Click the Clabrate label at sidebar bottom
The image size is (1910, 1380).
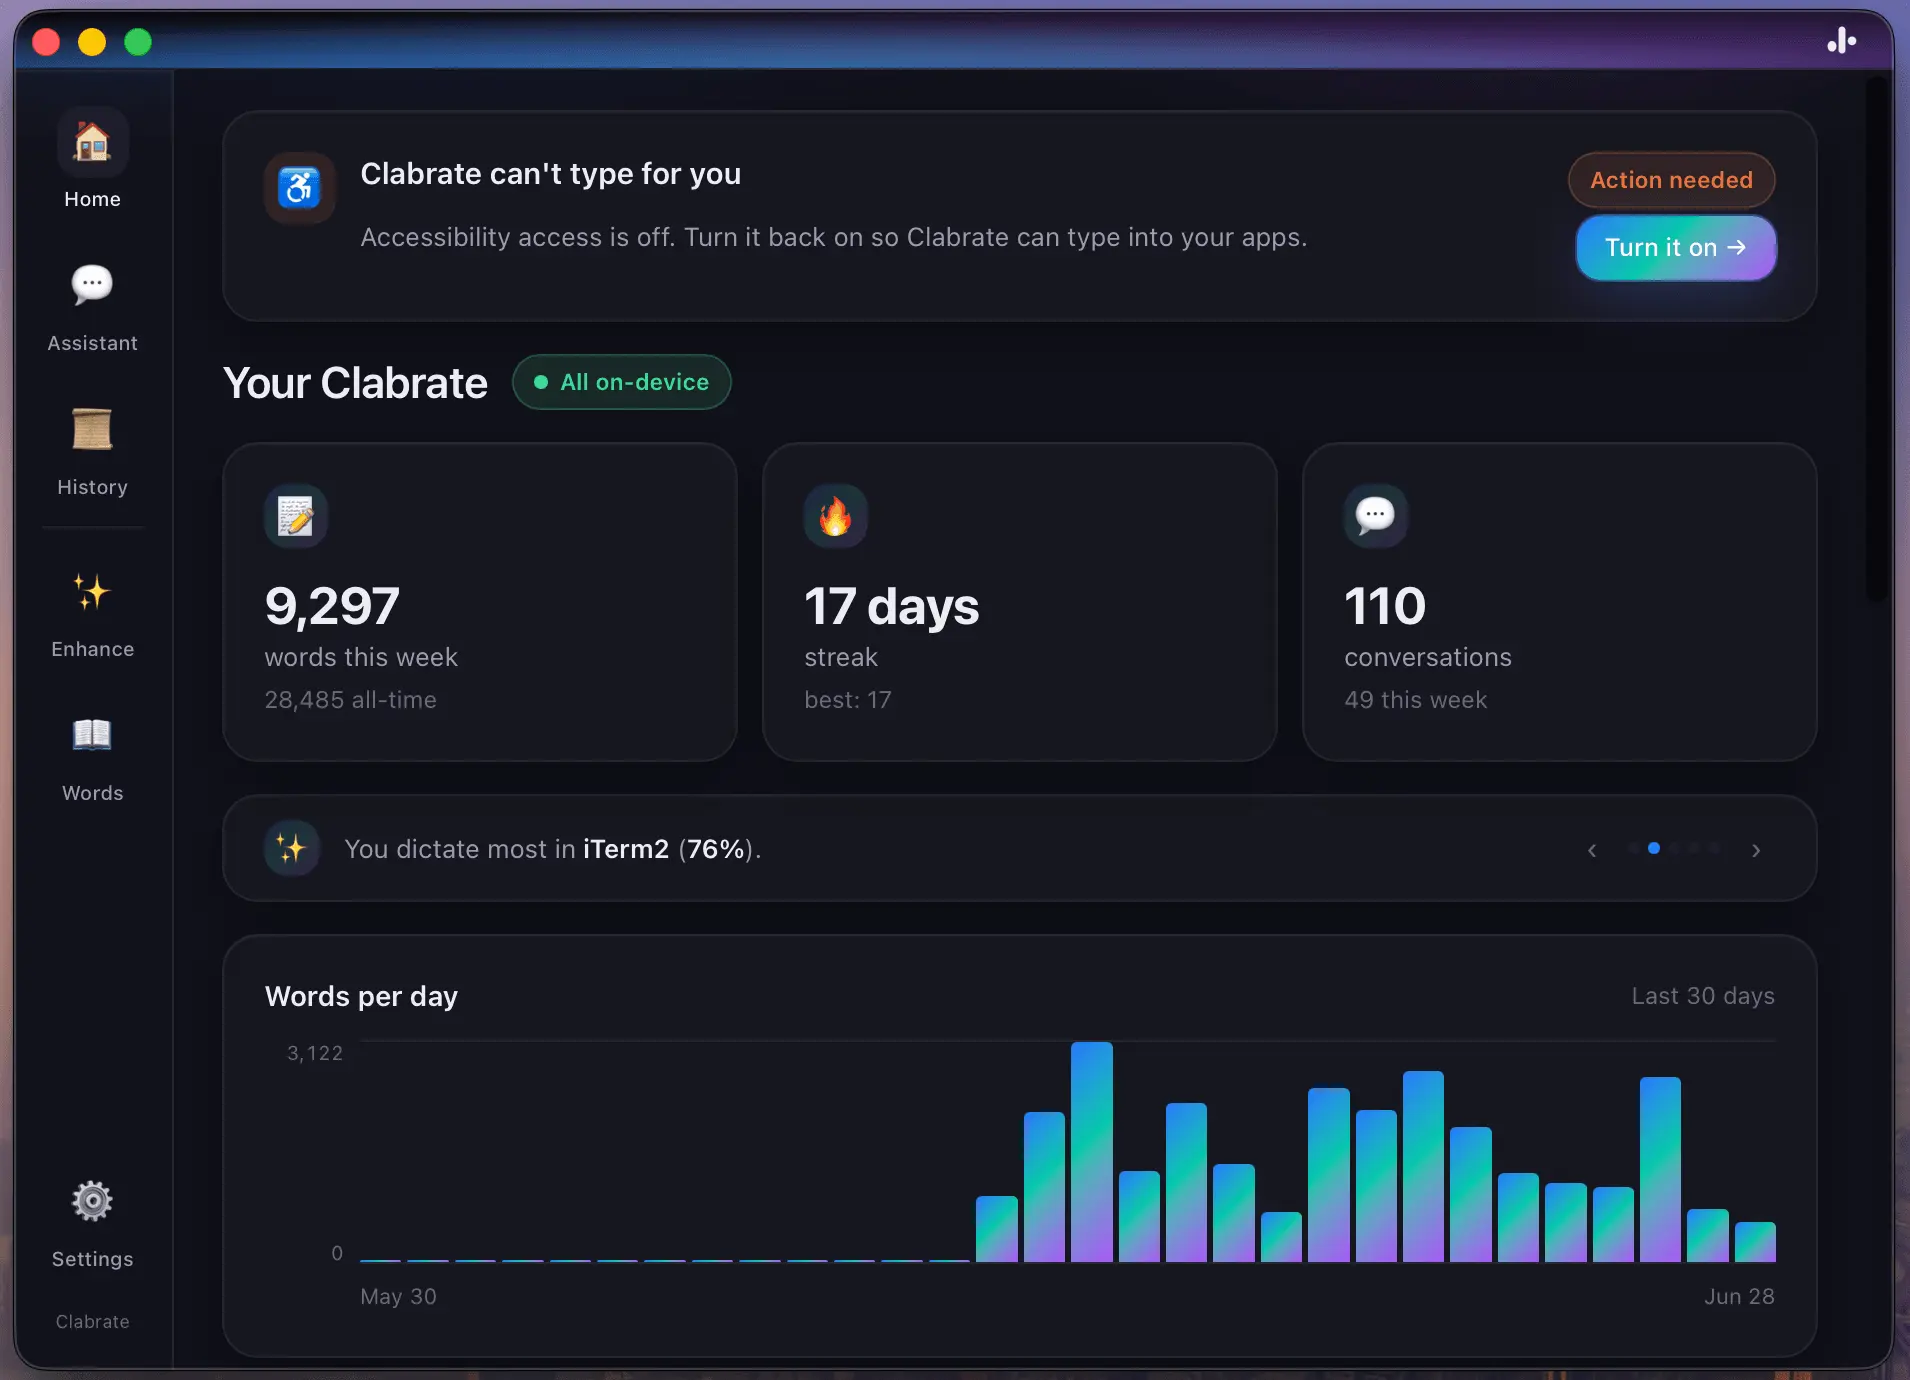click(x=92, y=1322)
